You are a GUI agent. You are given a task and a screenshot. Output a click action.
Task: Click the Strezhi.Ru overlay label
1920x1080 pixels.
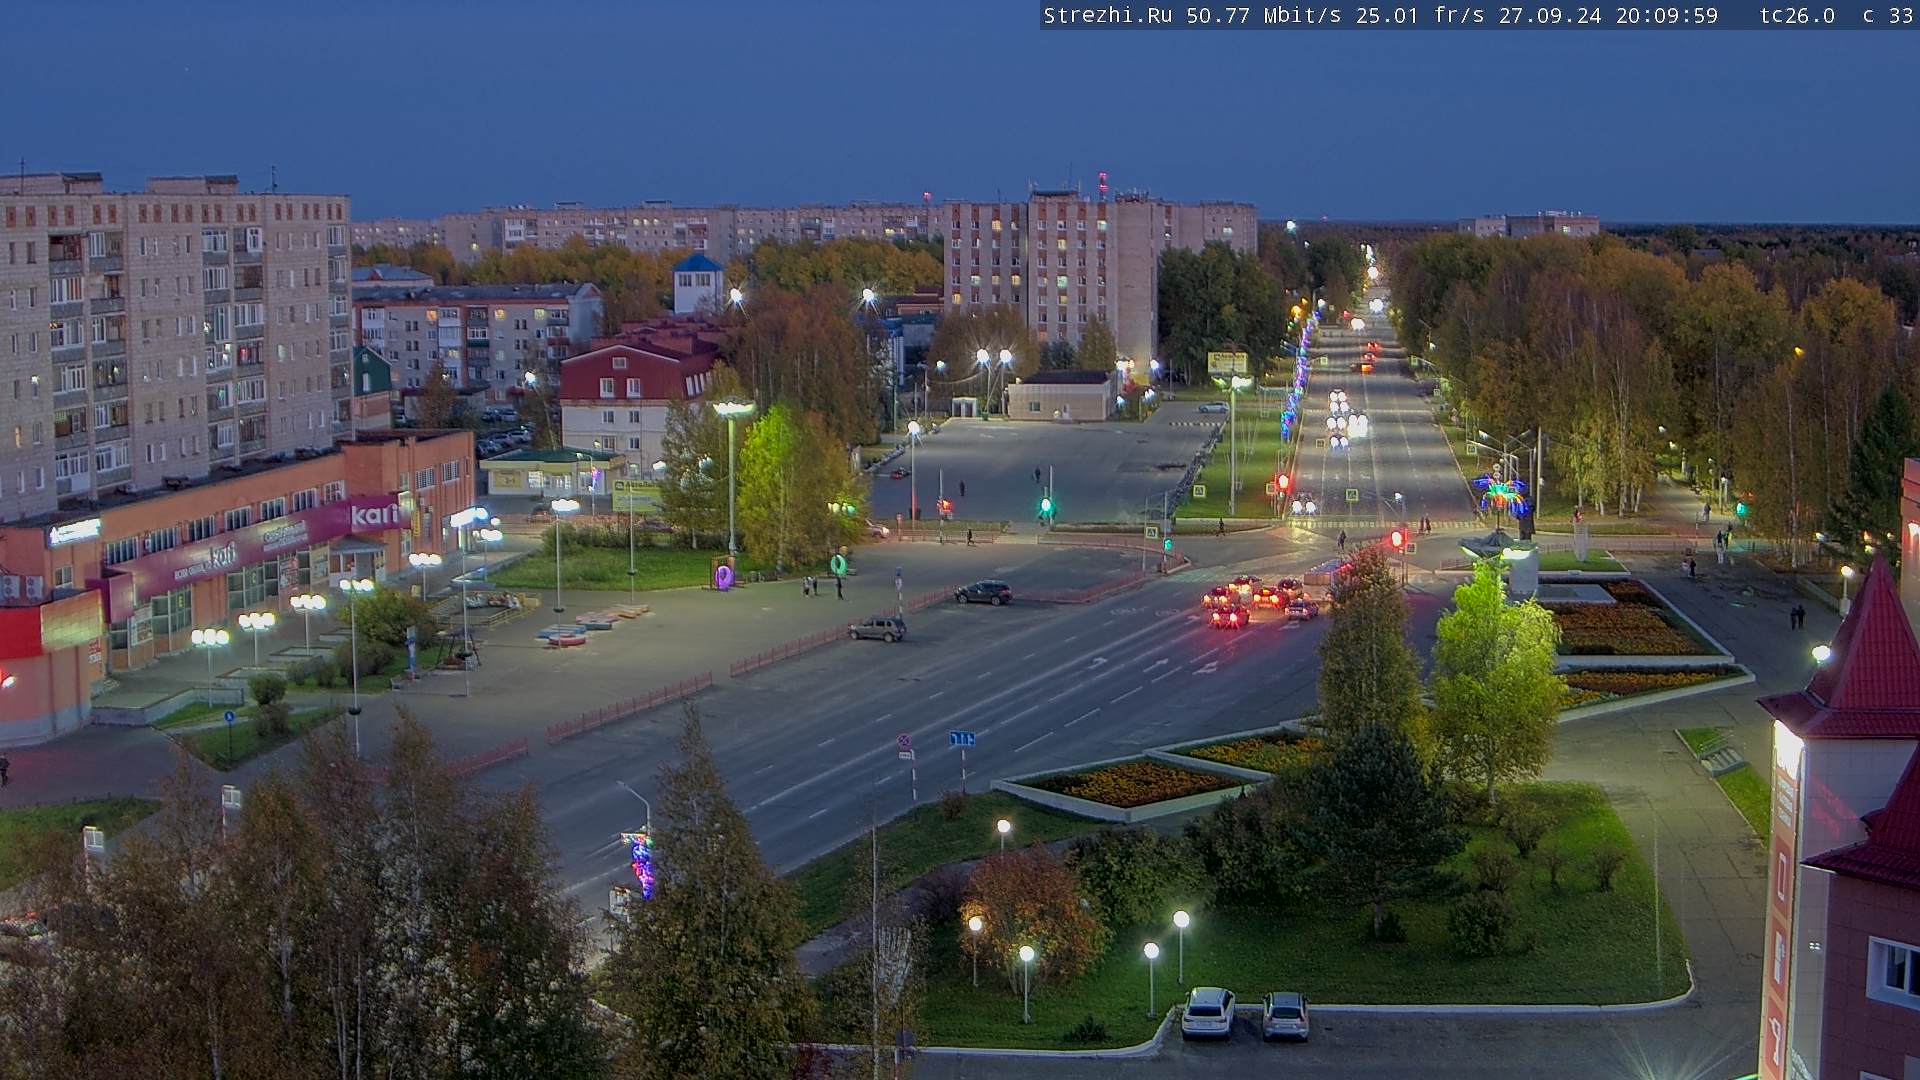(1108, 16)
